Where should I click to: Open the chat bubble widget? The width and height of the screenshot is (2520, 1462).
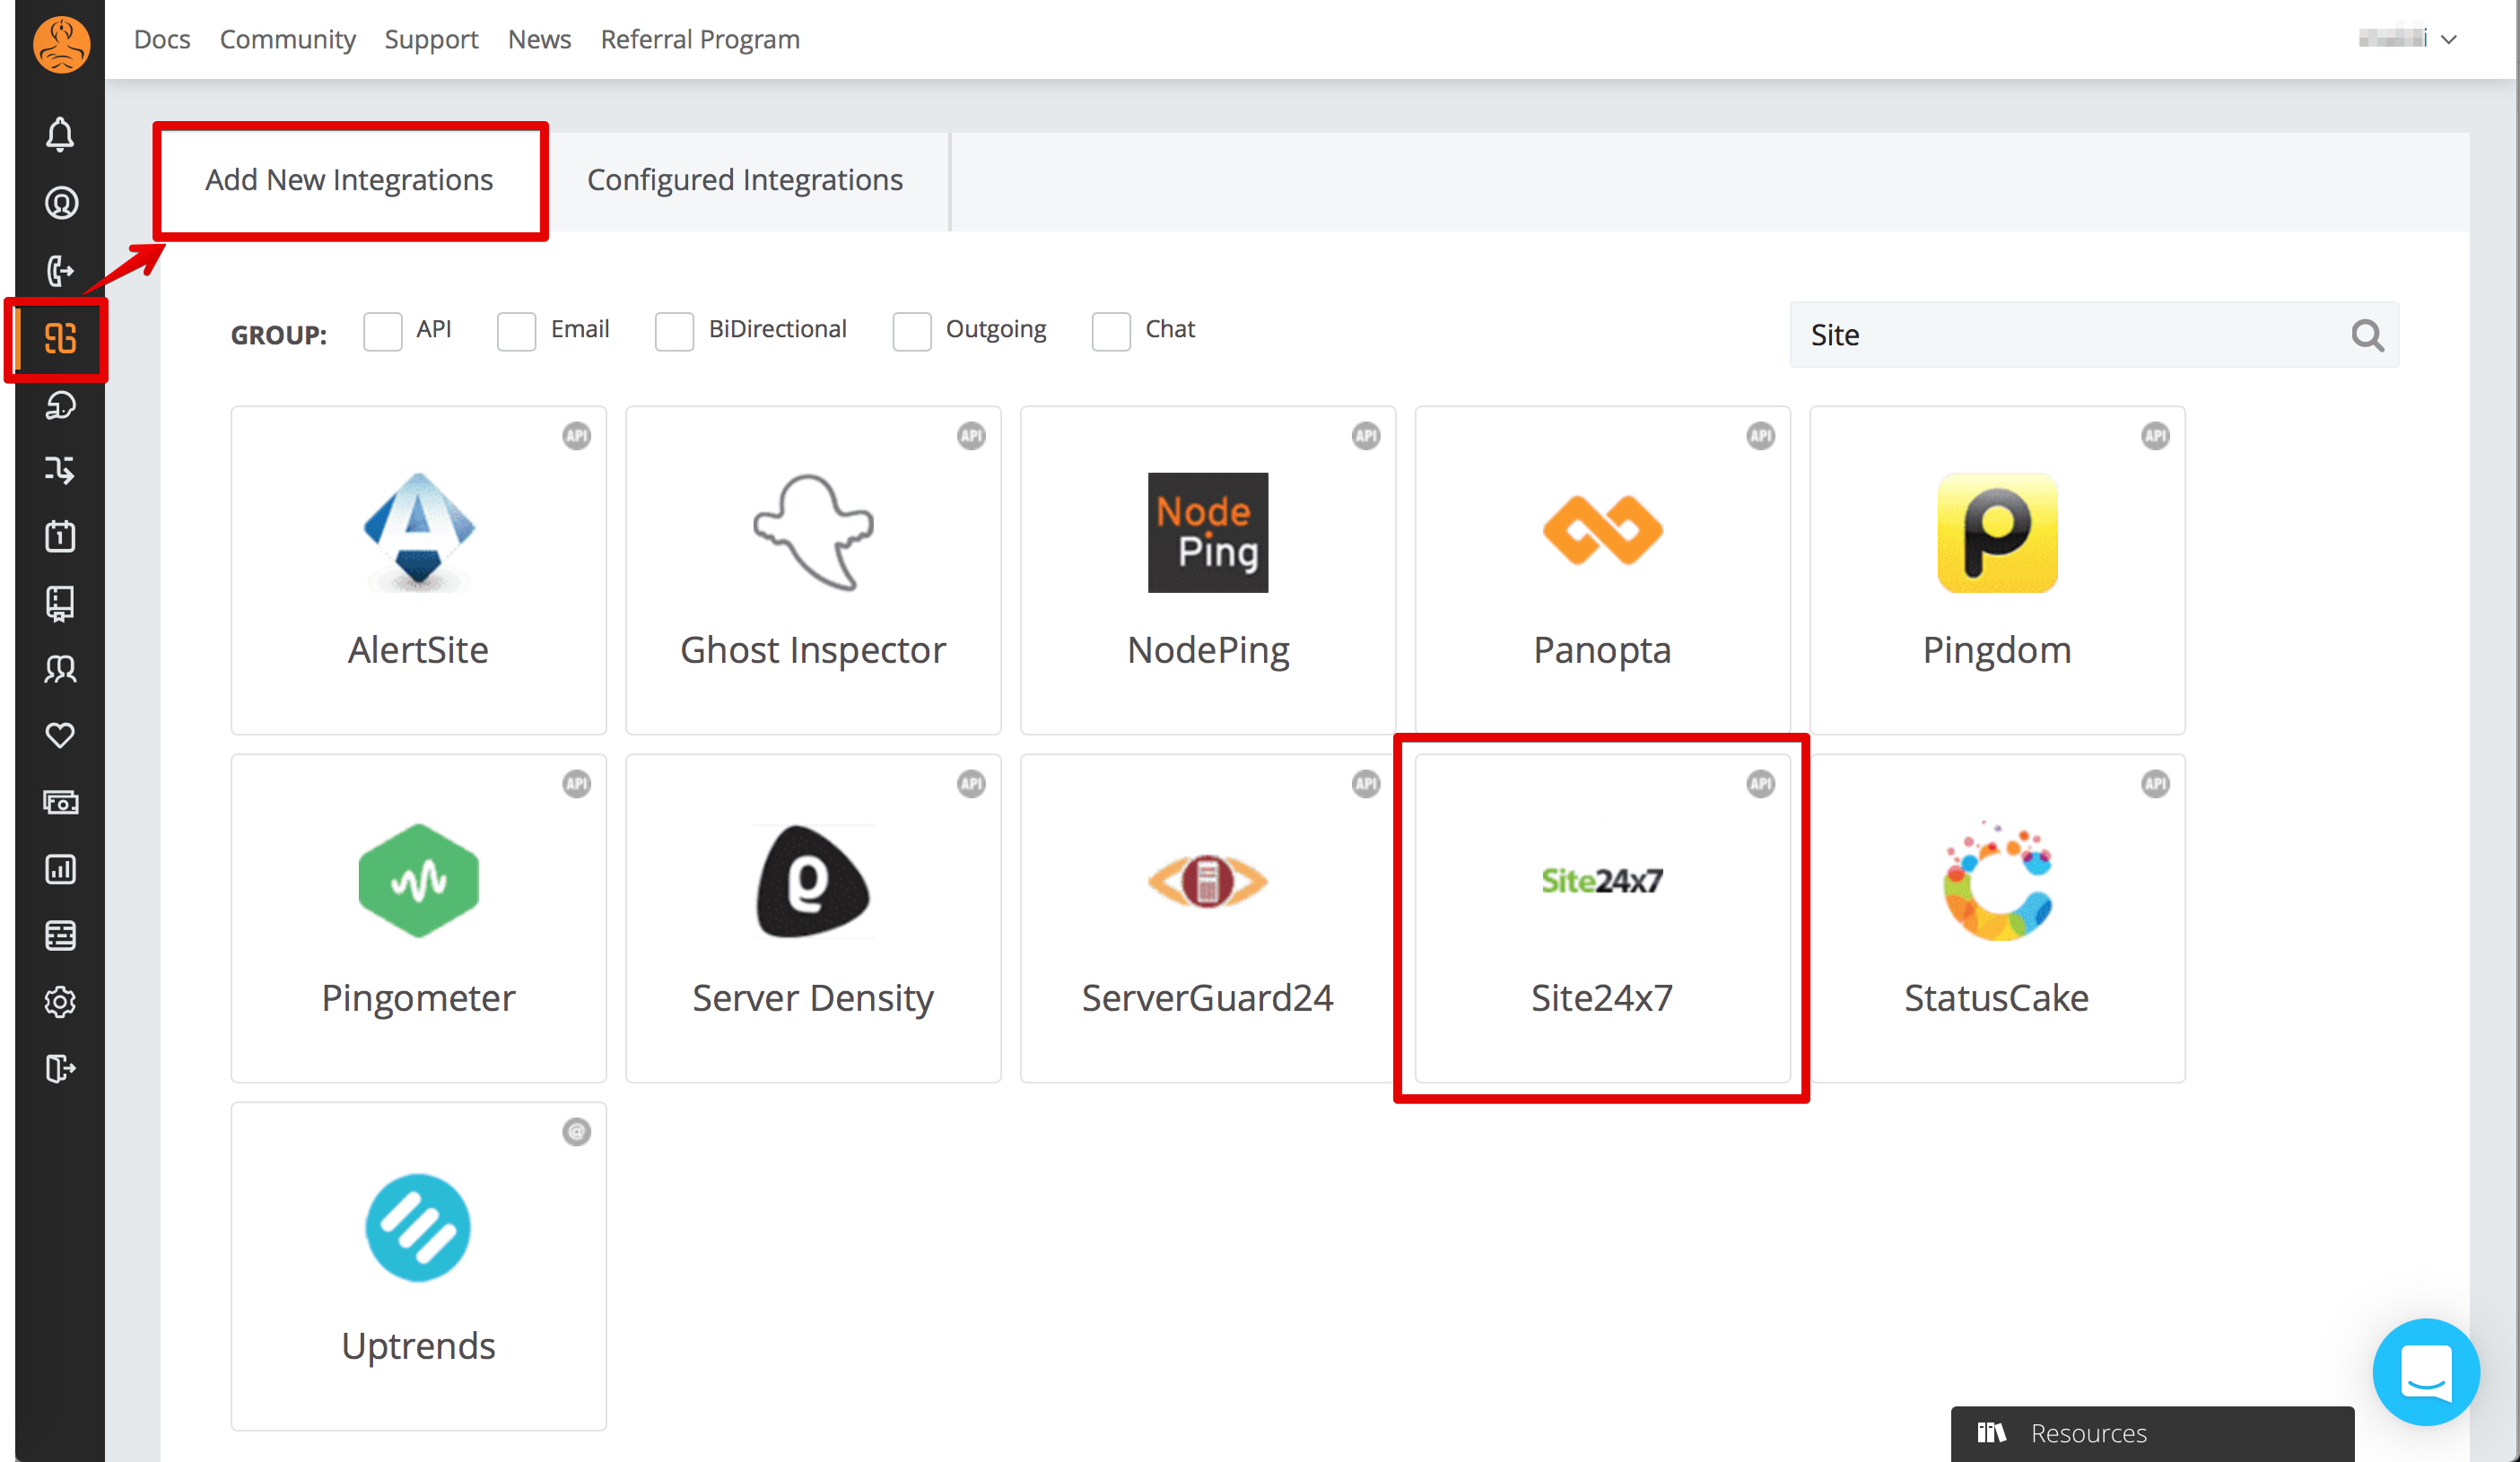click(x=2425, y=1371)
